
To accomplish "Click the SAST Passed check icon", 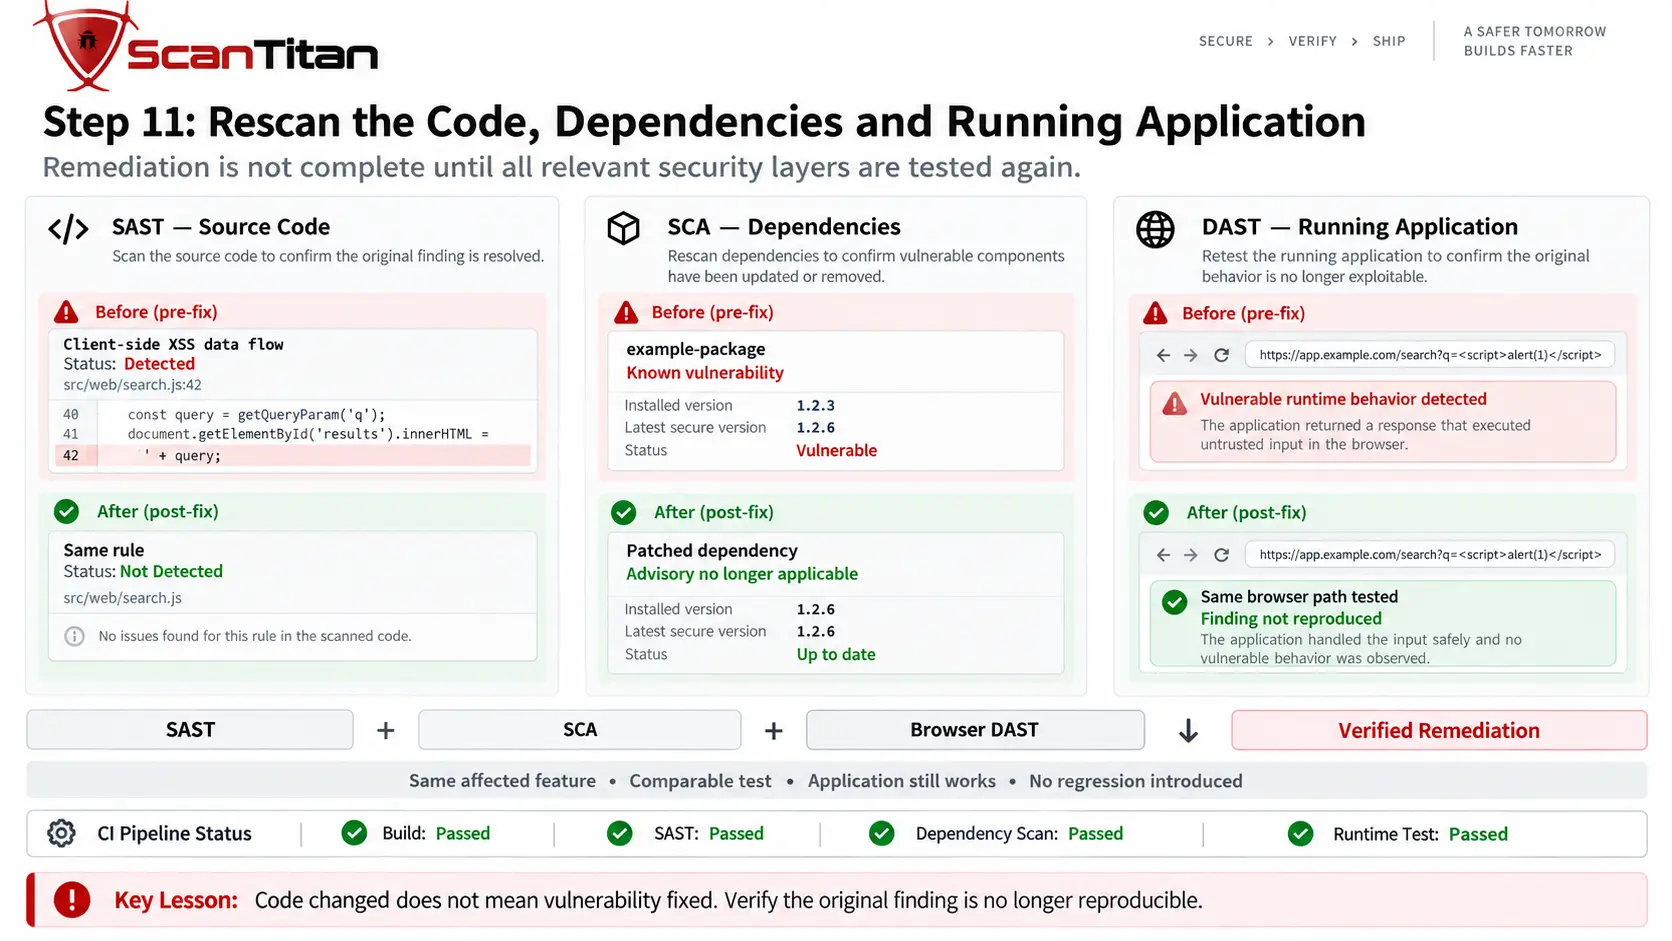I will point(620,833).
